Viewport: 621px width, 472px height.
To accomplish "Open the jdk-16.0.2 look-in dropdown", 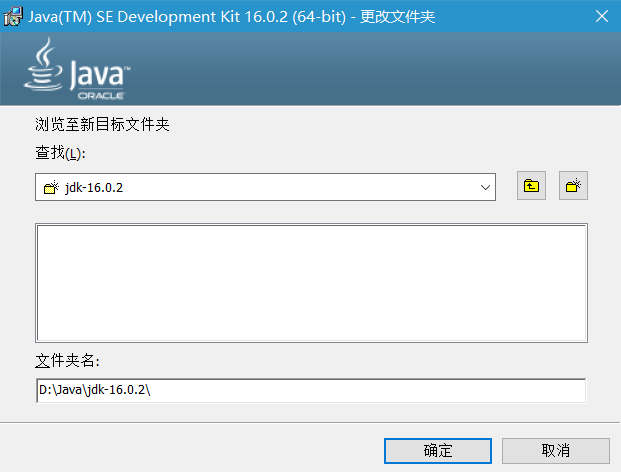I will click(x=265, y=187).
